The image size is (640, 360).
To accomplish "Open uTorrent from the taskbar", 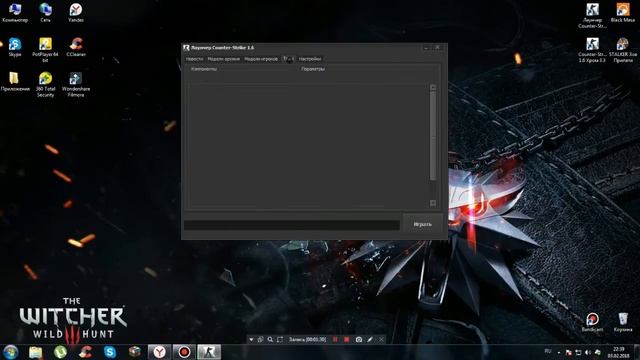I will point(60,352).
